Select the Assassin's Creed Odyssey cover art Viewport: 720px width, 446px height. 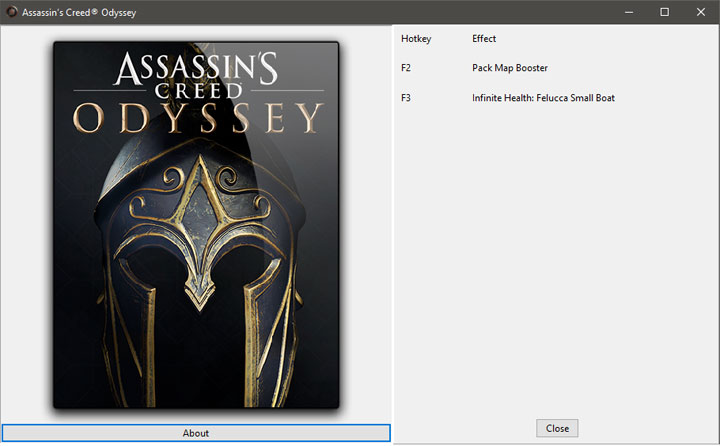pyautogui.click(x=196, y=225)
